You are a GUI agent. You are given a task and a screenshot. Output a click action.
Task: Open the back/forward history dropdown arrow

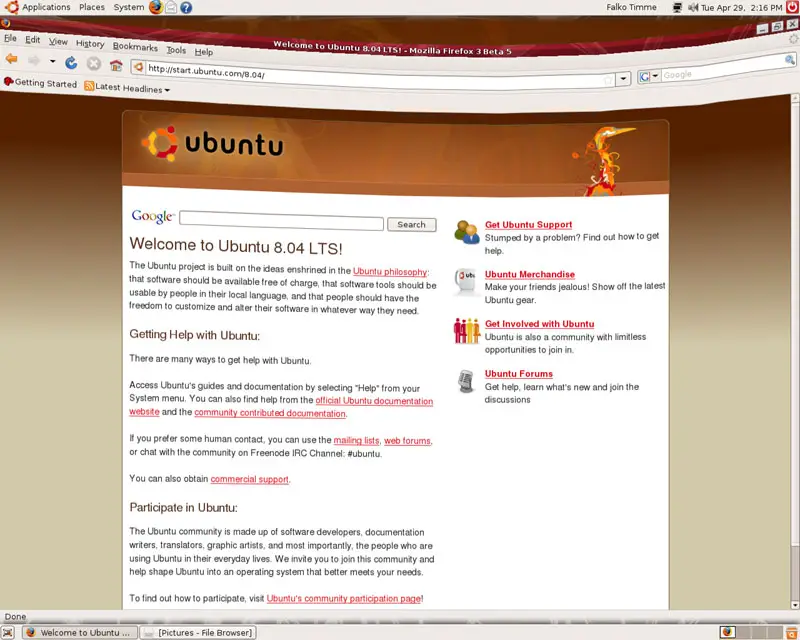pyautogui.click(x=53, y=61)
